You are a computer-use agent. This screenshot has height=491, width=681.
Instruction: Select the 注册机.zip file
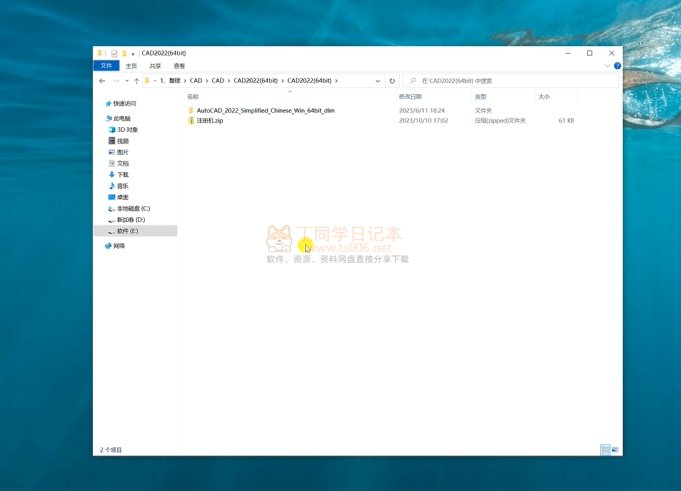(210, 120)
